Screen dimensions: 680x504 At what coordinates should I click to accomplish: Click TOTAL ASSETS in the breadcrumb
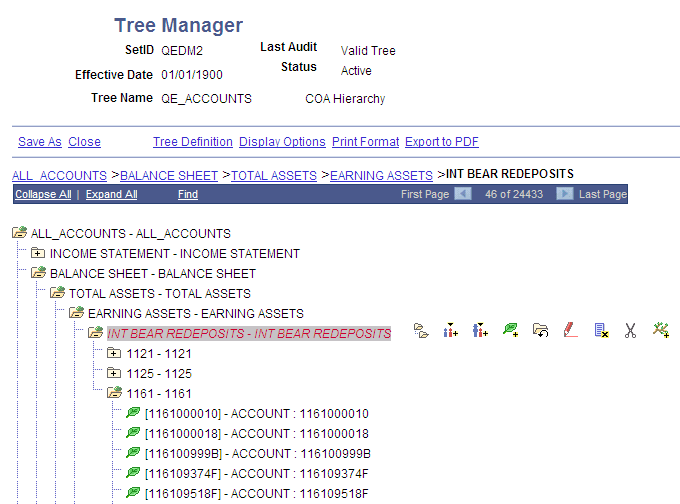pyautogui.click(x=274, y=176)
